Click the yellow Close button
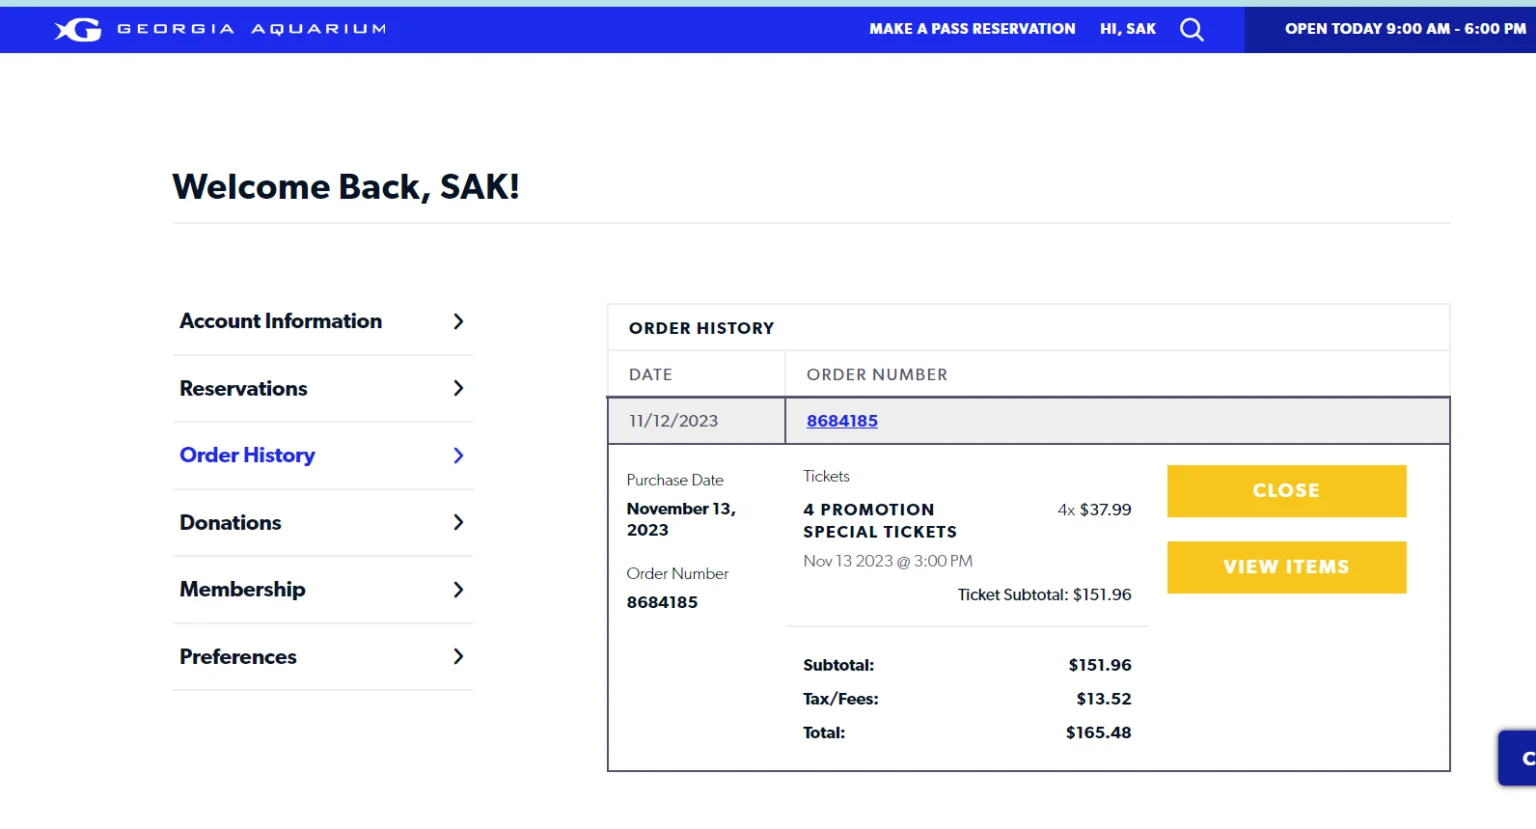This screenshot has width=1536, height=829. pyautogui.click(x=1286, y=491)
